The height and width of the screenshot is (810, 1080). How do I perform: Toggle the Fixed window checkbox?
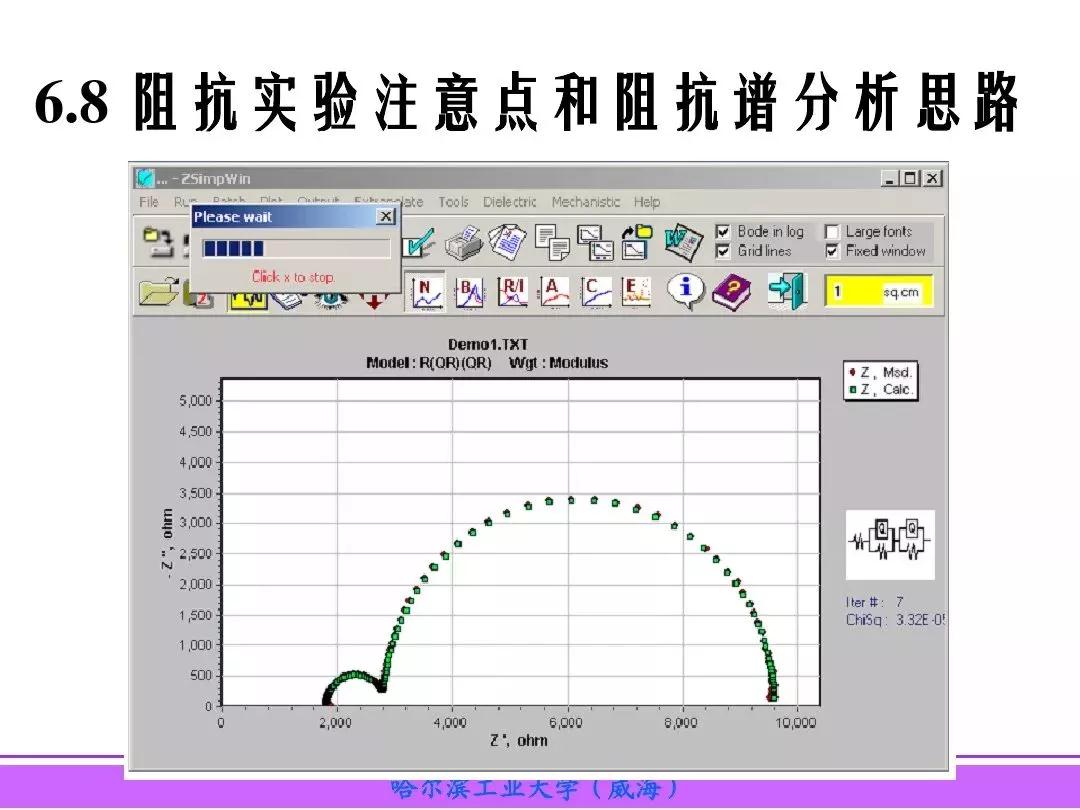tap(831, 251)
